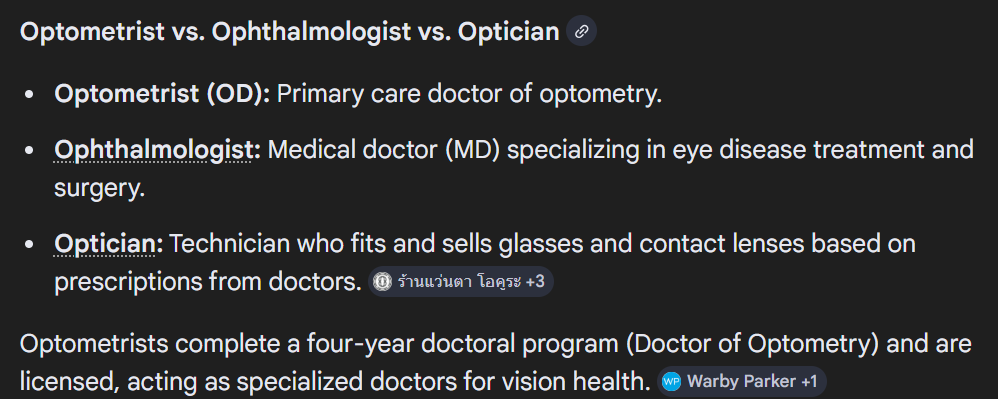Expand the +3 additional sources count
Image resolution: width=998 pixels, height=399 pixels.
tap(535, 281)
